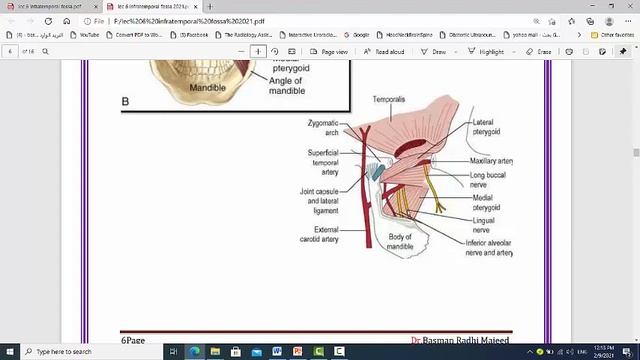This screenshot has width=640, height=360.
Task: Open the green Camtasia taskbar icon
Action: click(x=318, y=351)
